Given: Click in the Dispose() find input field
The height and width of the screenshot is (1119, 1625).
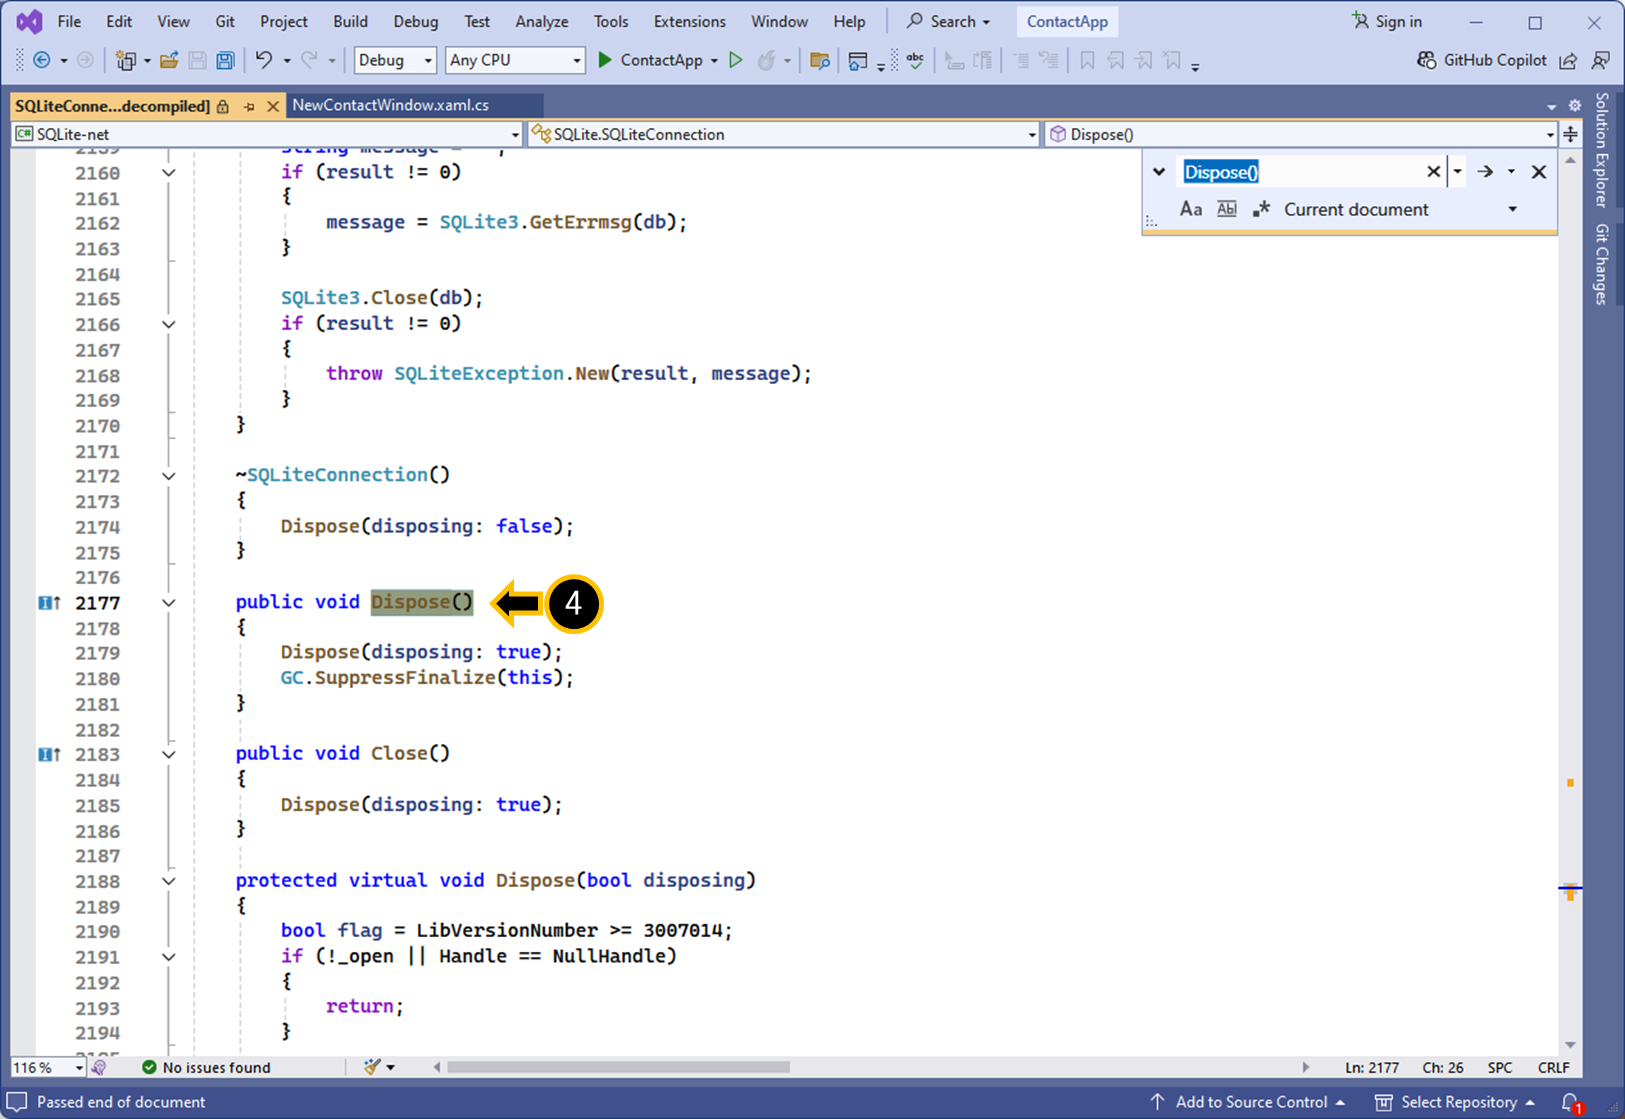Looking at the screenshot, I should (x=1300, y=172).
